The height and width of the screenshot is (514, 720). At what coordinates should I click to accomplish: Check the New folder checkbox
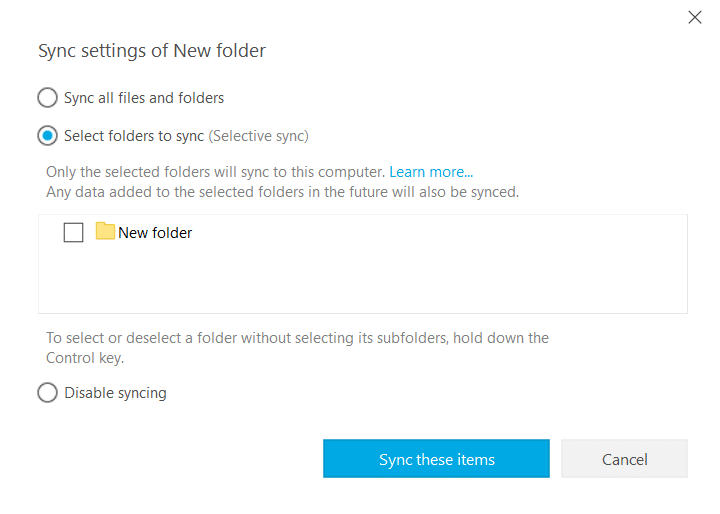73,232
